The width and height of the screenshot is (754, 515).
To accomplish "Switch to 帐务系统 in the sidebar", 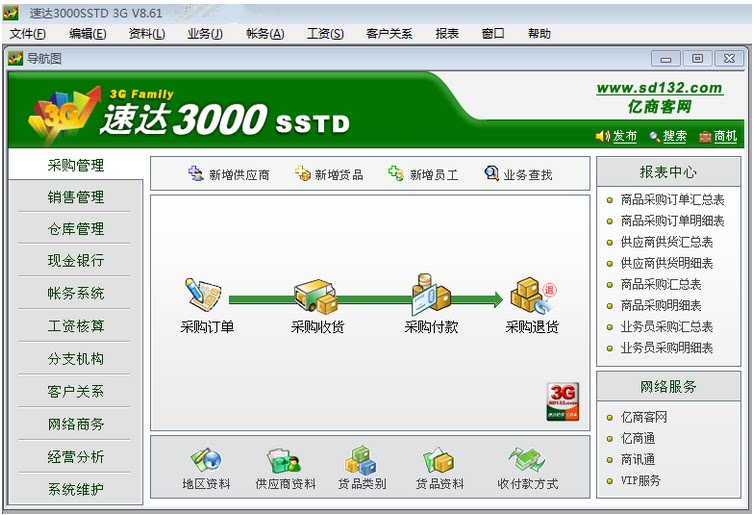I will [75, 293].
